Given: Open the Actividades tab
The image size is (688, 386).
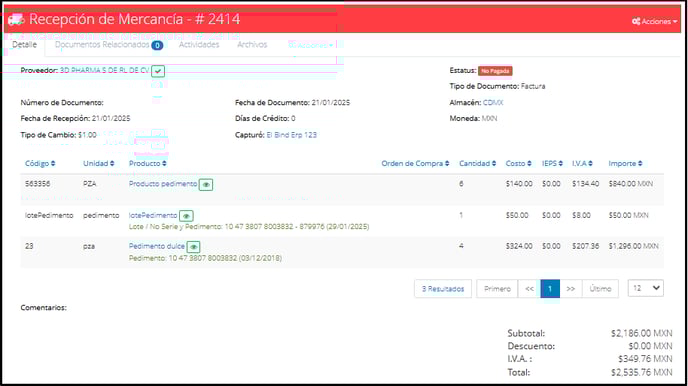Looking at the screenshot, I should (x=199, y=45).
